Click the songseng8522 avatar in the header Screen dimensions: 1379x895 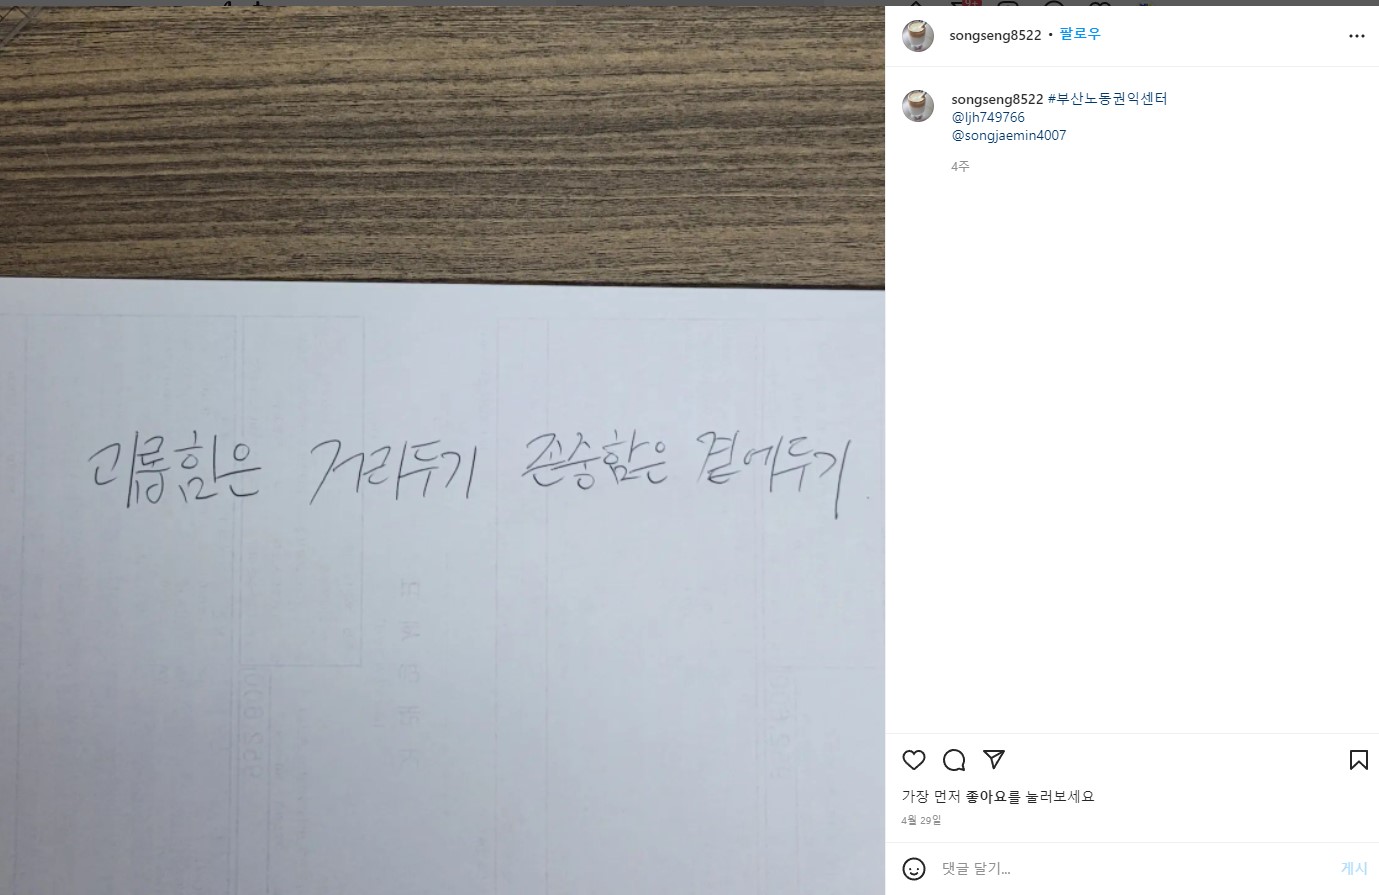918,35
